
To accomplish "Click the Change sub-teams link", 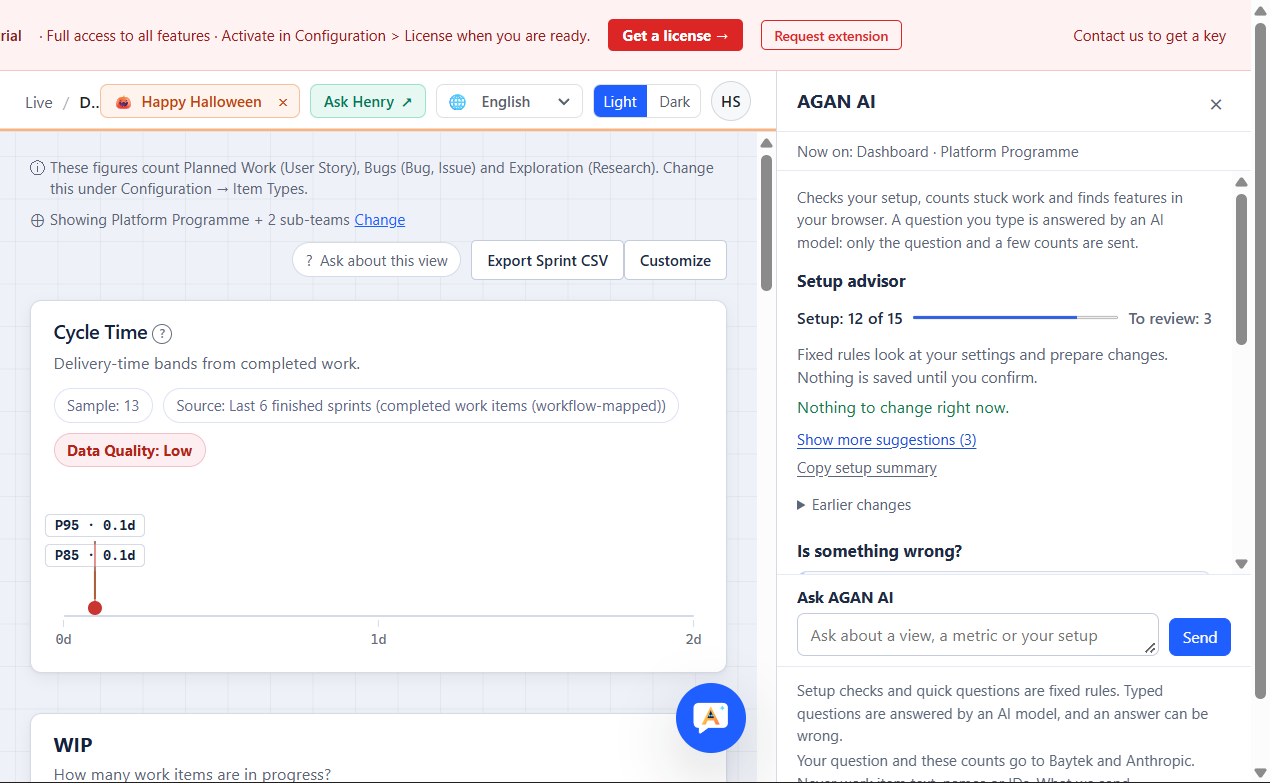I will pos(380,220).
